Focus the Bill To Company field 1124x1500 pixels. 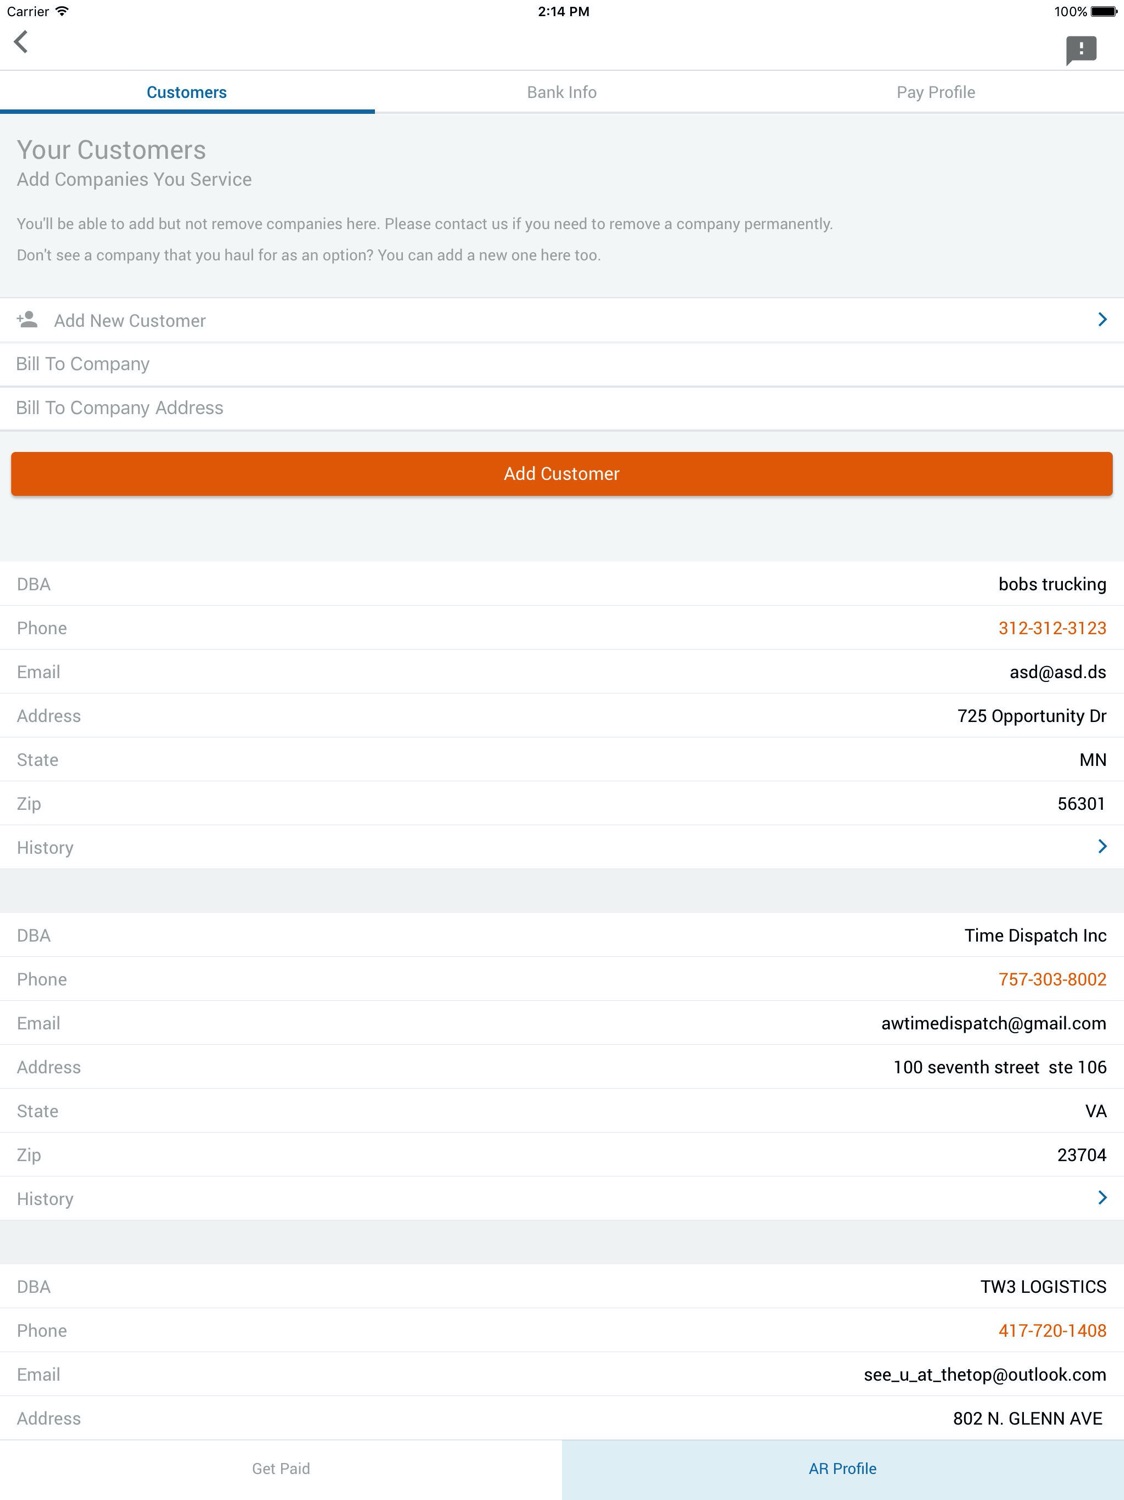pos(562,364)
